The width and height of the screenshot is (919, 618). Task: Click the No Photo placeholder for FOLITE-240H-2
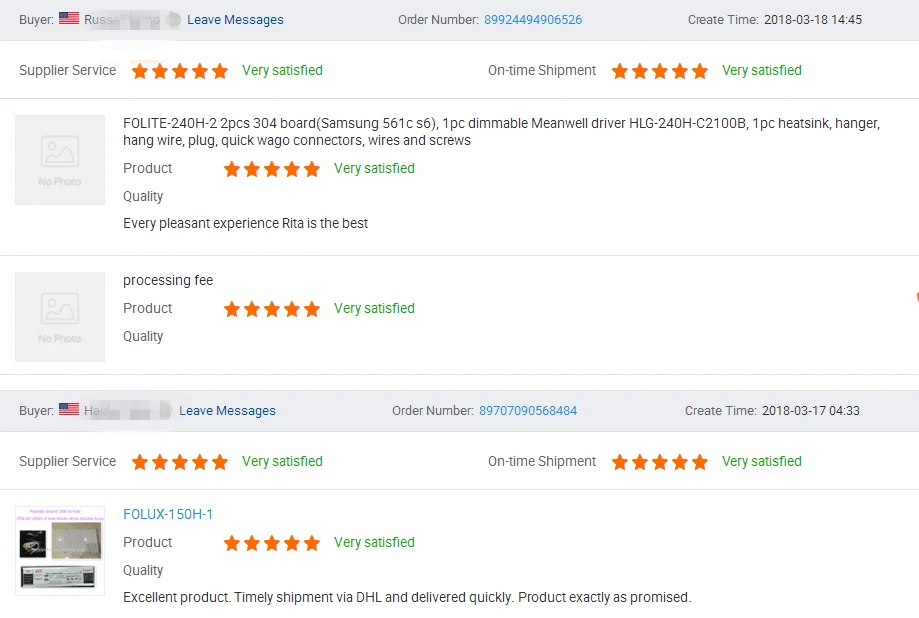pos(60,160)
